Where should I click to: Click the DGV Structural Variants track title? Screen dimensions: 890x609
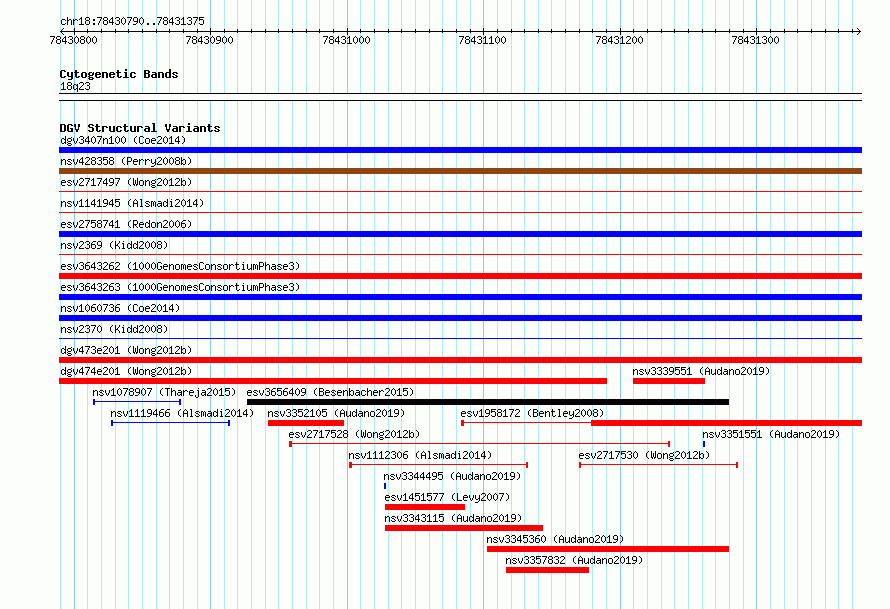(140, 128)
